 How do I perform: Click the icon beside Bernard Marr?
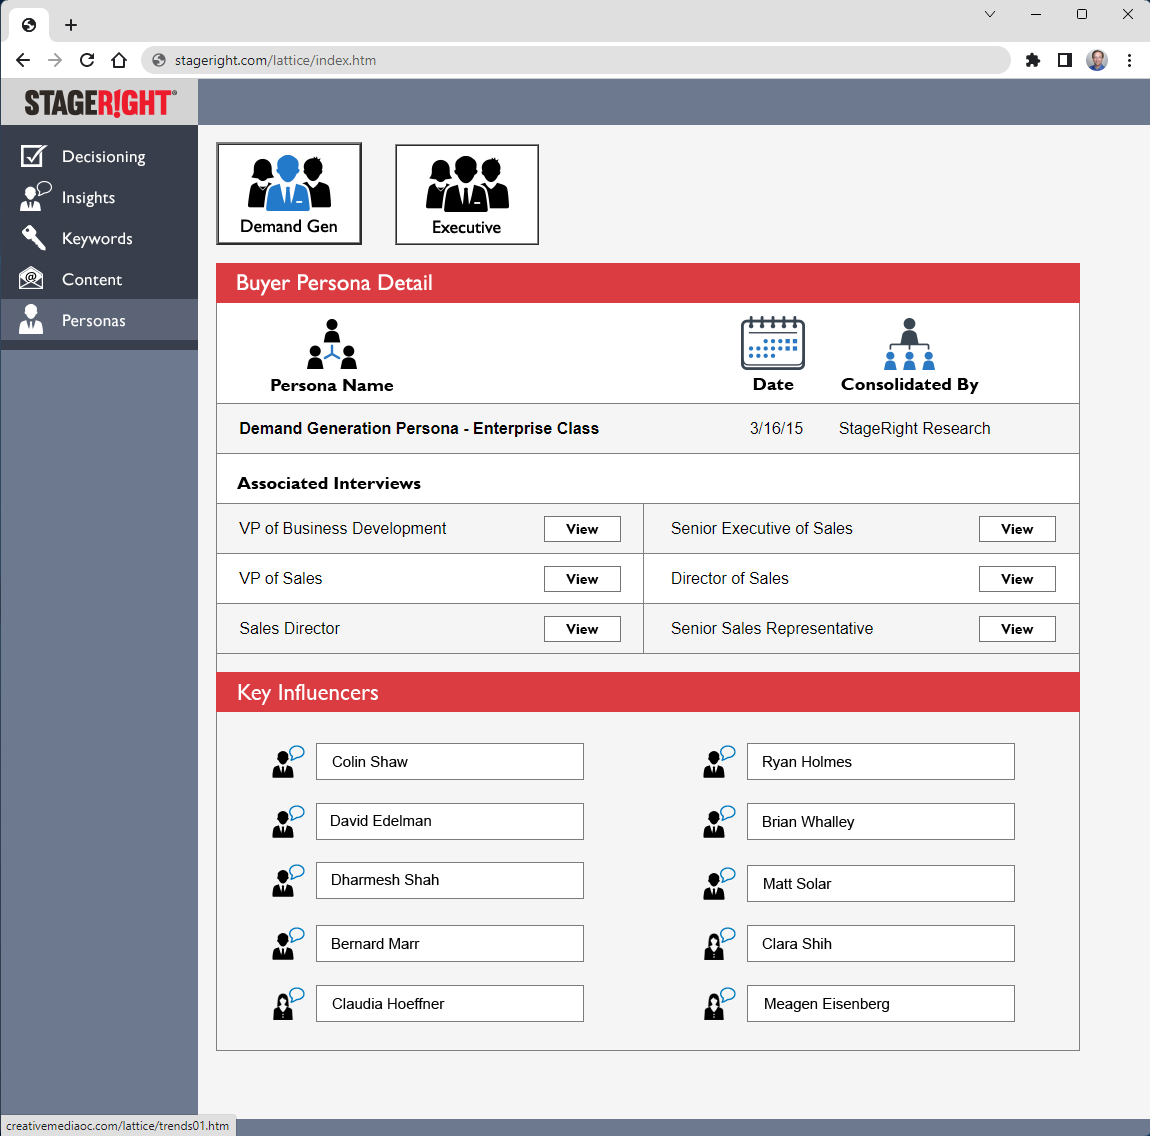[288, 943]
